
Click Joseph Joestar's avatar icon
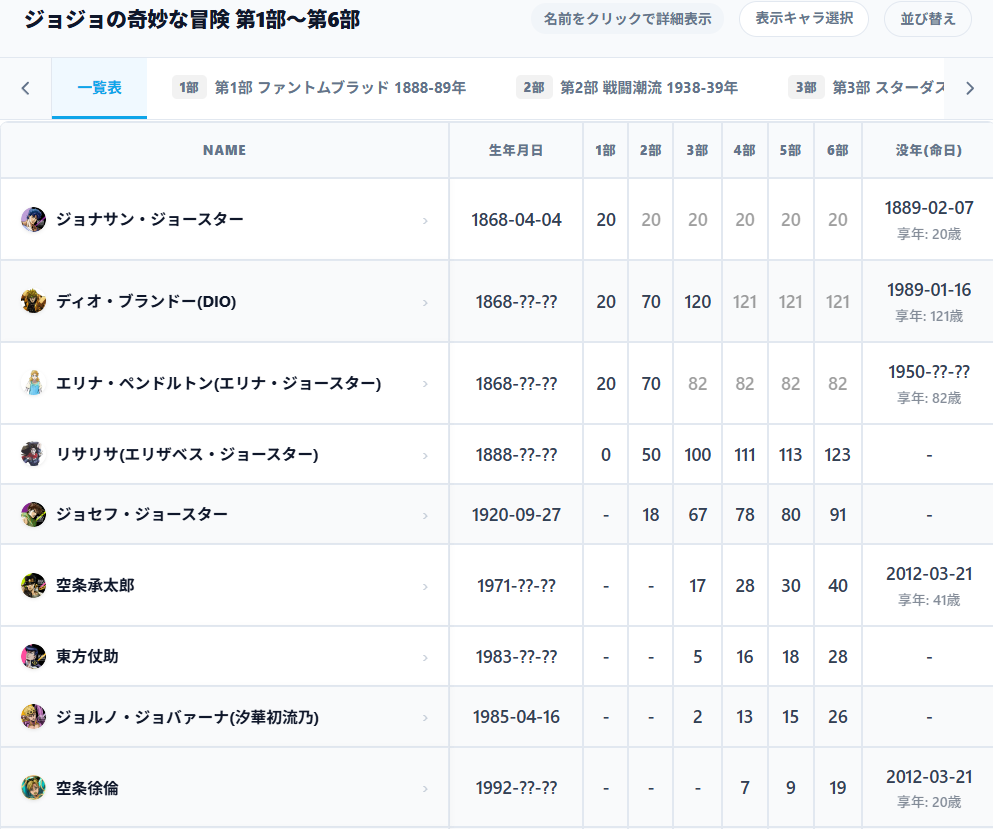pos(33,514)
